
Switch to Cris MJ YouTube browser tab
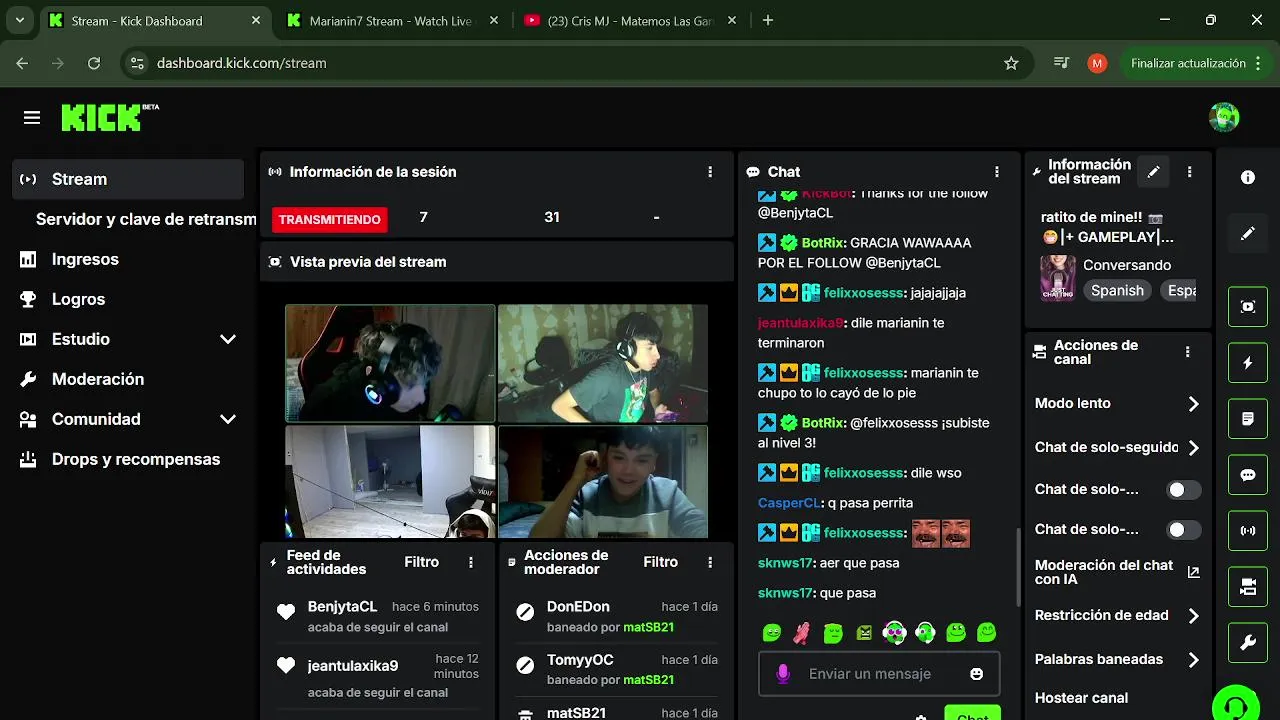(630, 20)
